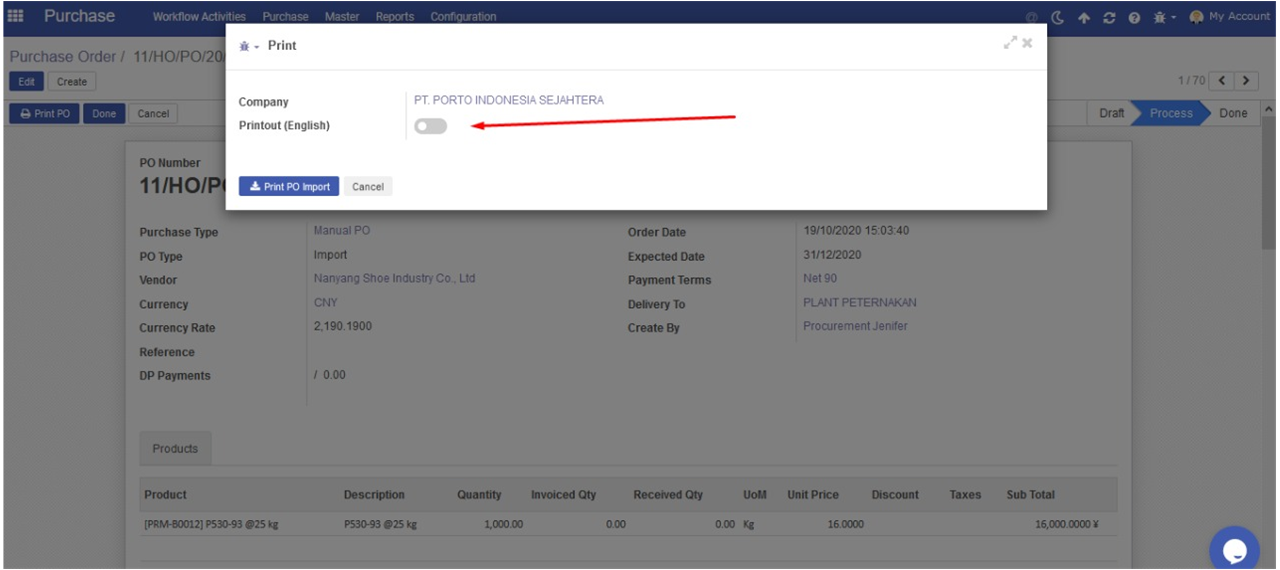Viewport: 1280px width, 570px height.
Task: Open the help question mark icon
Action: pos(1134,18)
